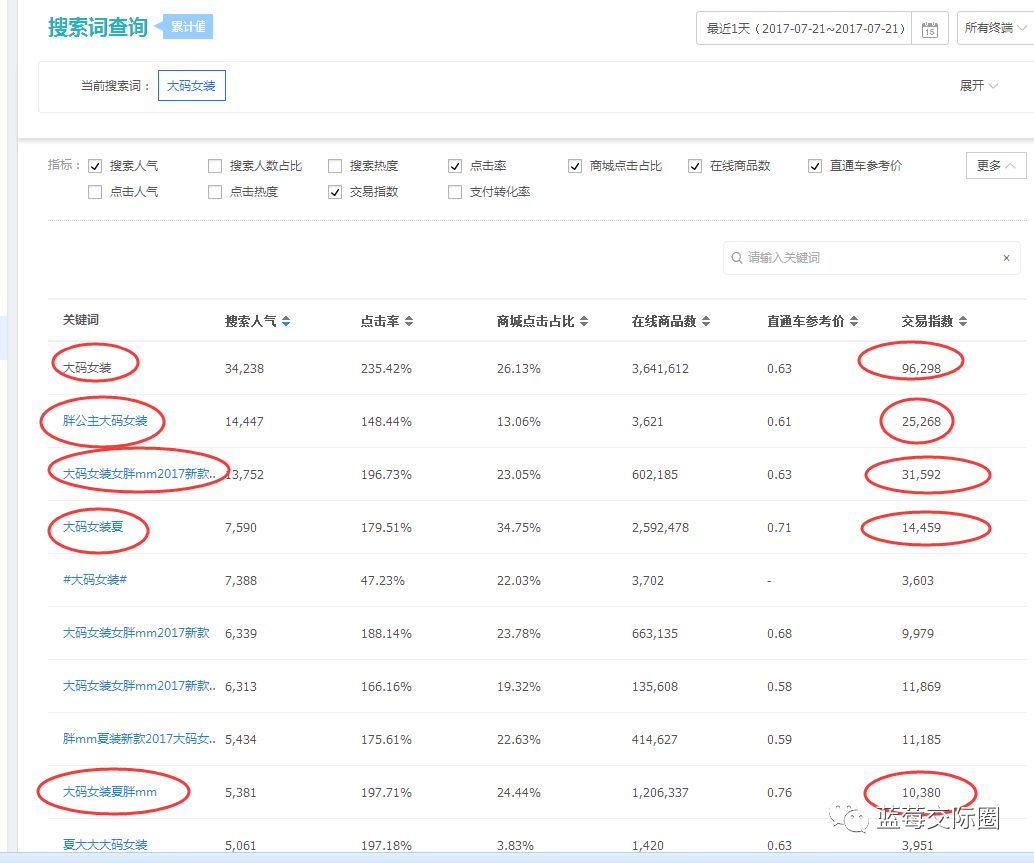The width and height of the screenshot is (1034, 863).
Task: Click 点击率 value 235.42%
Action: coord(386,369)
